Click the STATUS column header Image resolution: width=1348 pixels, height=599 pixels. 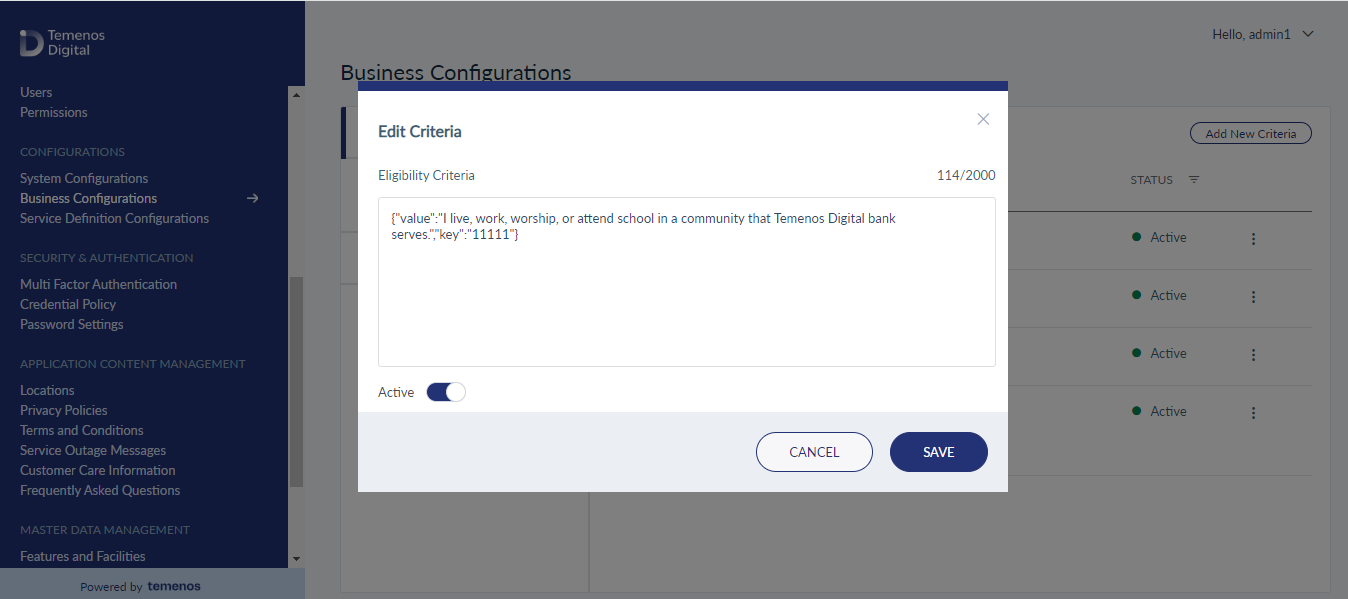(1152, 180)
